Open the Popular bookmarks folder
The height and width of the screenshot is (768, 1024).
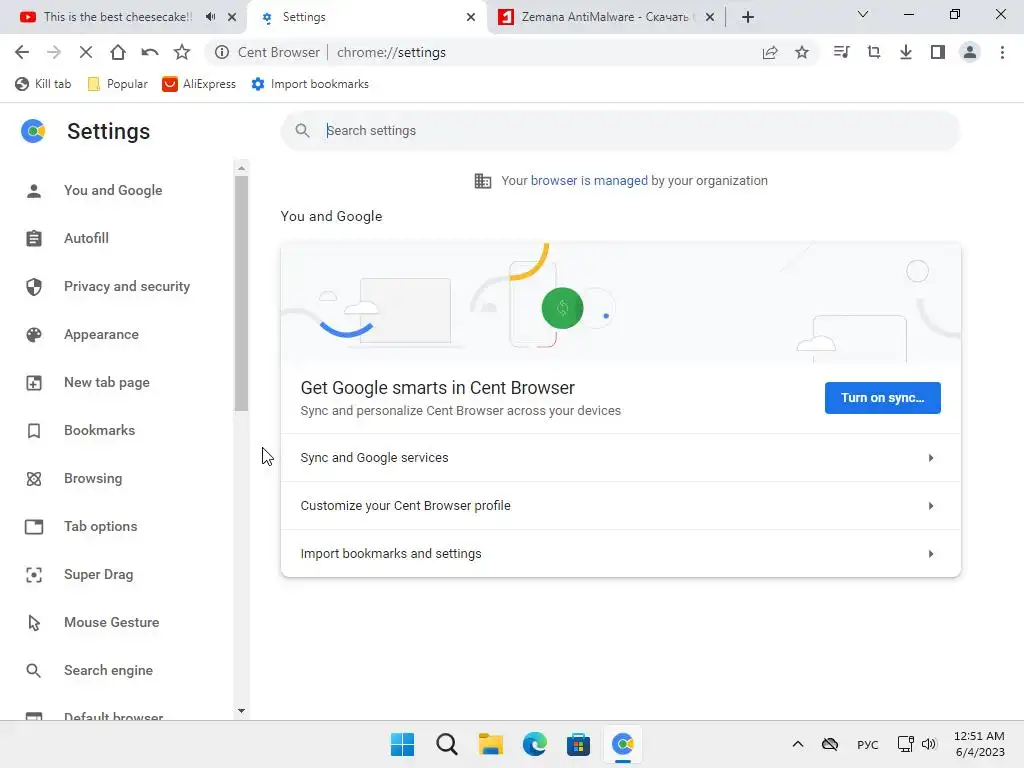118,84
